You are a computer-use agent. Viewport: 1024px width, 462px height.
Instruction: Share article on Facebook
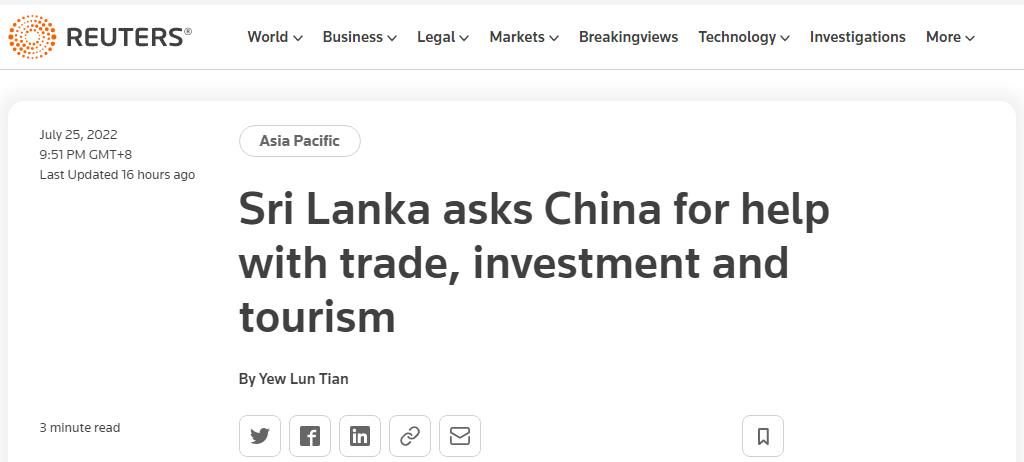coord(310,436)
